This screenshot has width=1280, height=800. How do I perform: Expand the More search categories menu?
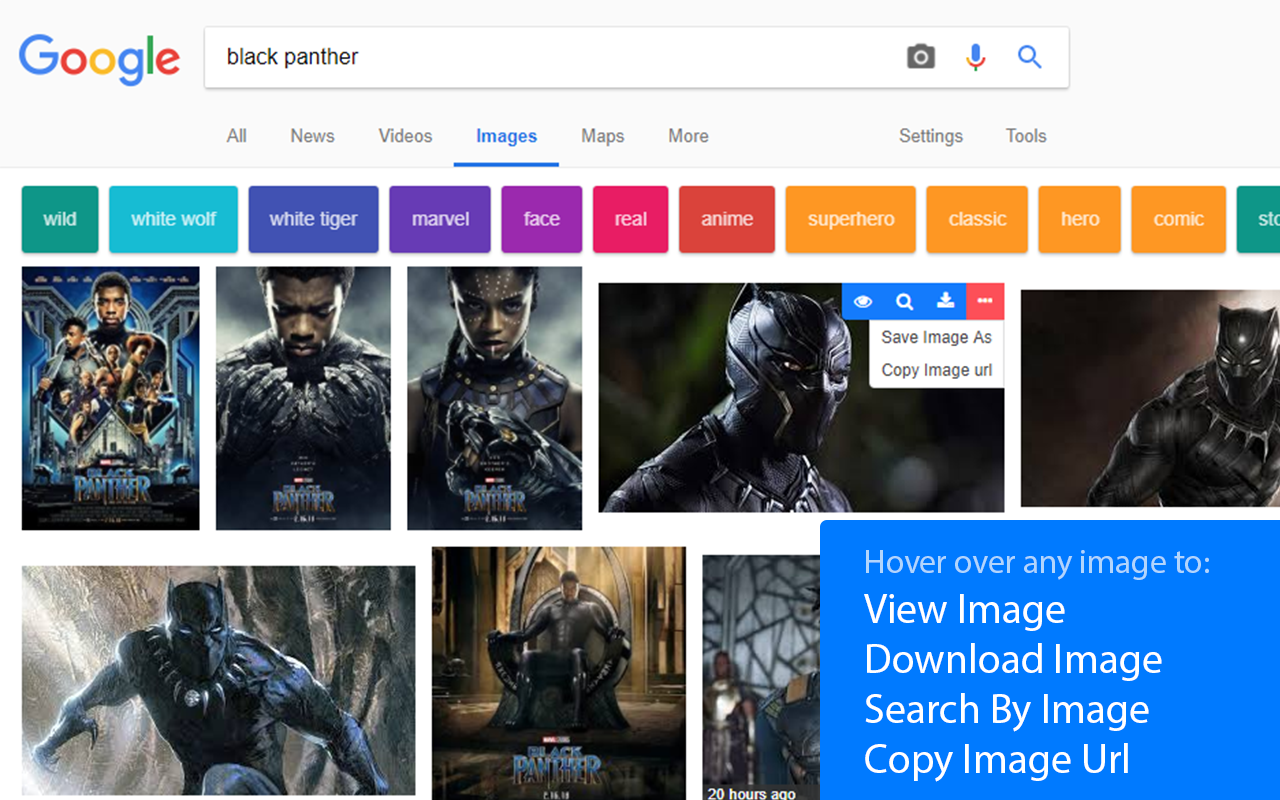pos(688,136)
